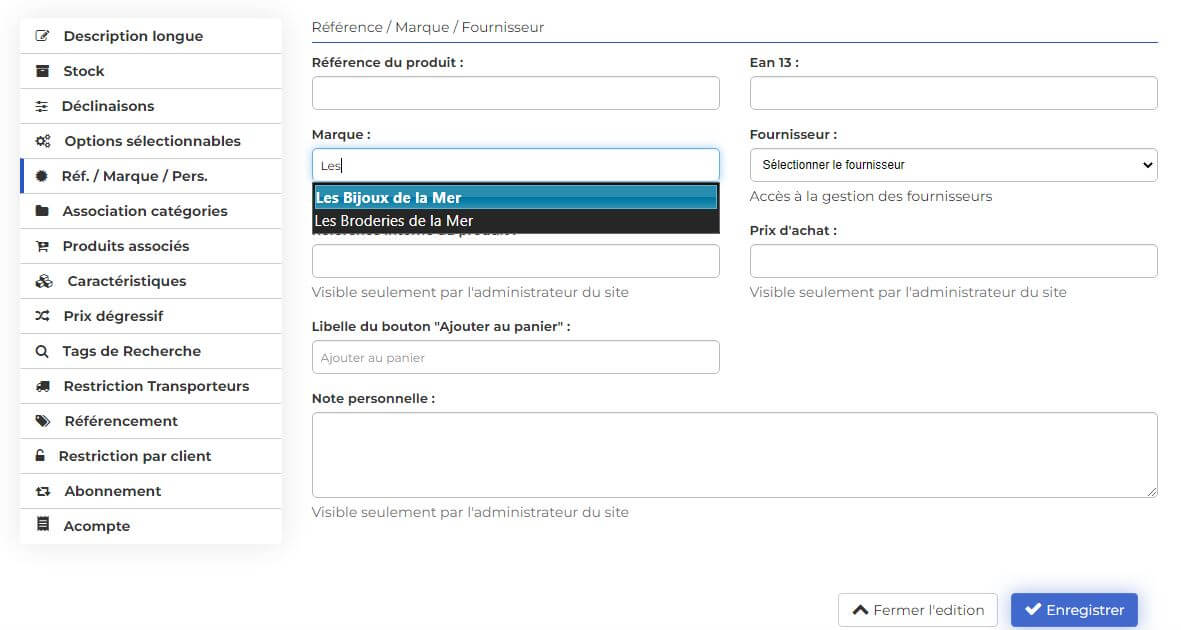The image size is (1181, 630).
Task: Click the cart icon for Produits associés
Action: click(42, 246)
